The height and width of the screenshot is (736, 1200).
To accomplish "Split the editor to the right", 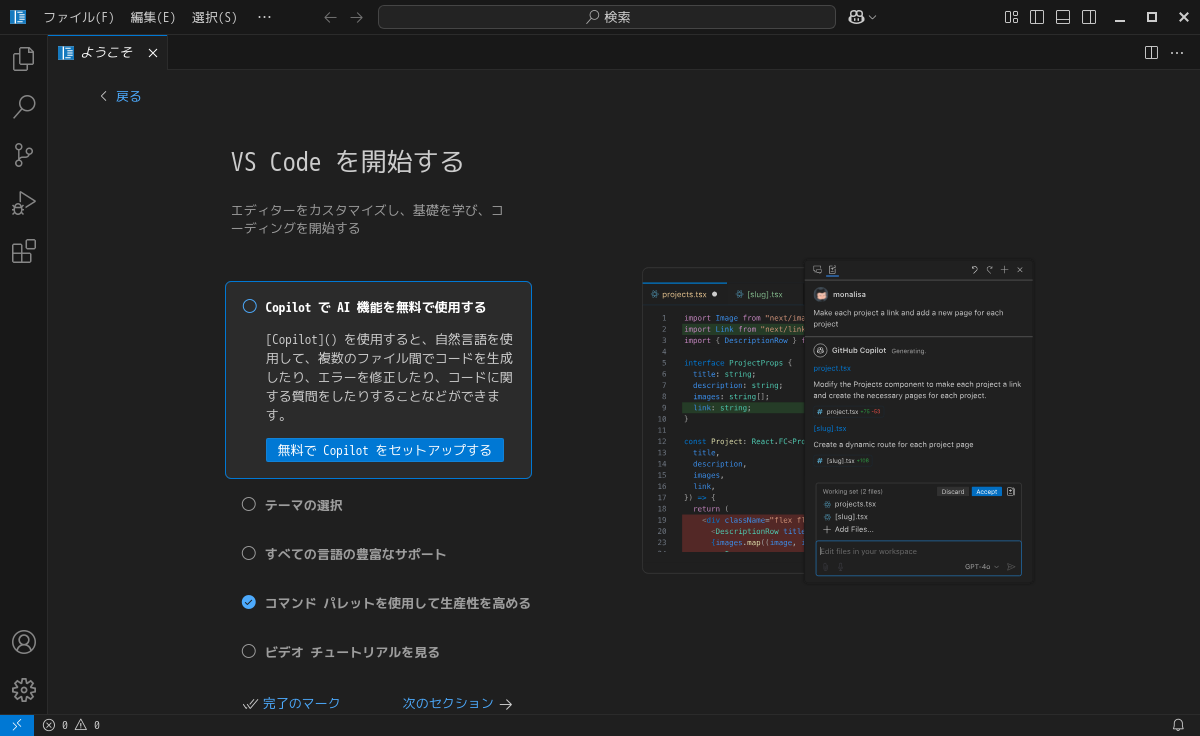I will [1151, 53].
